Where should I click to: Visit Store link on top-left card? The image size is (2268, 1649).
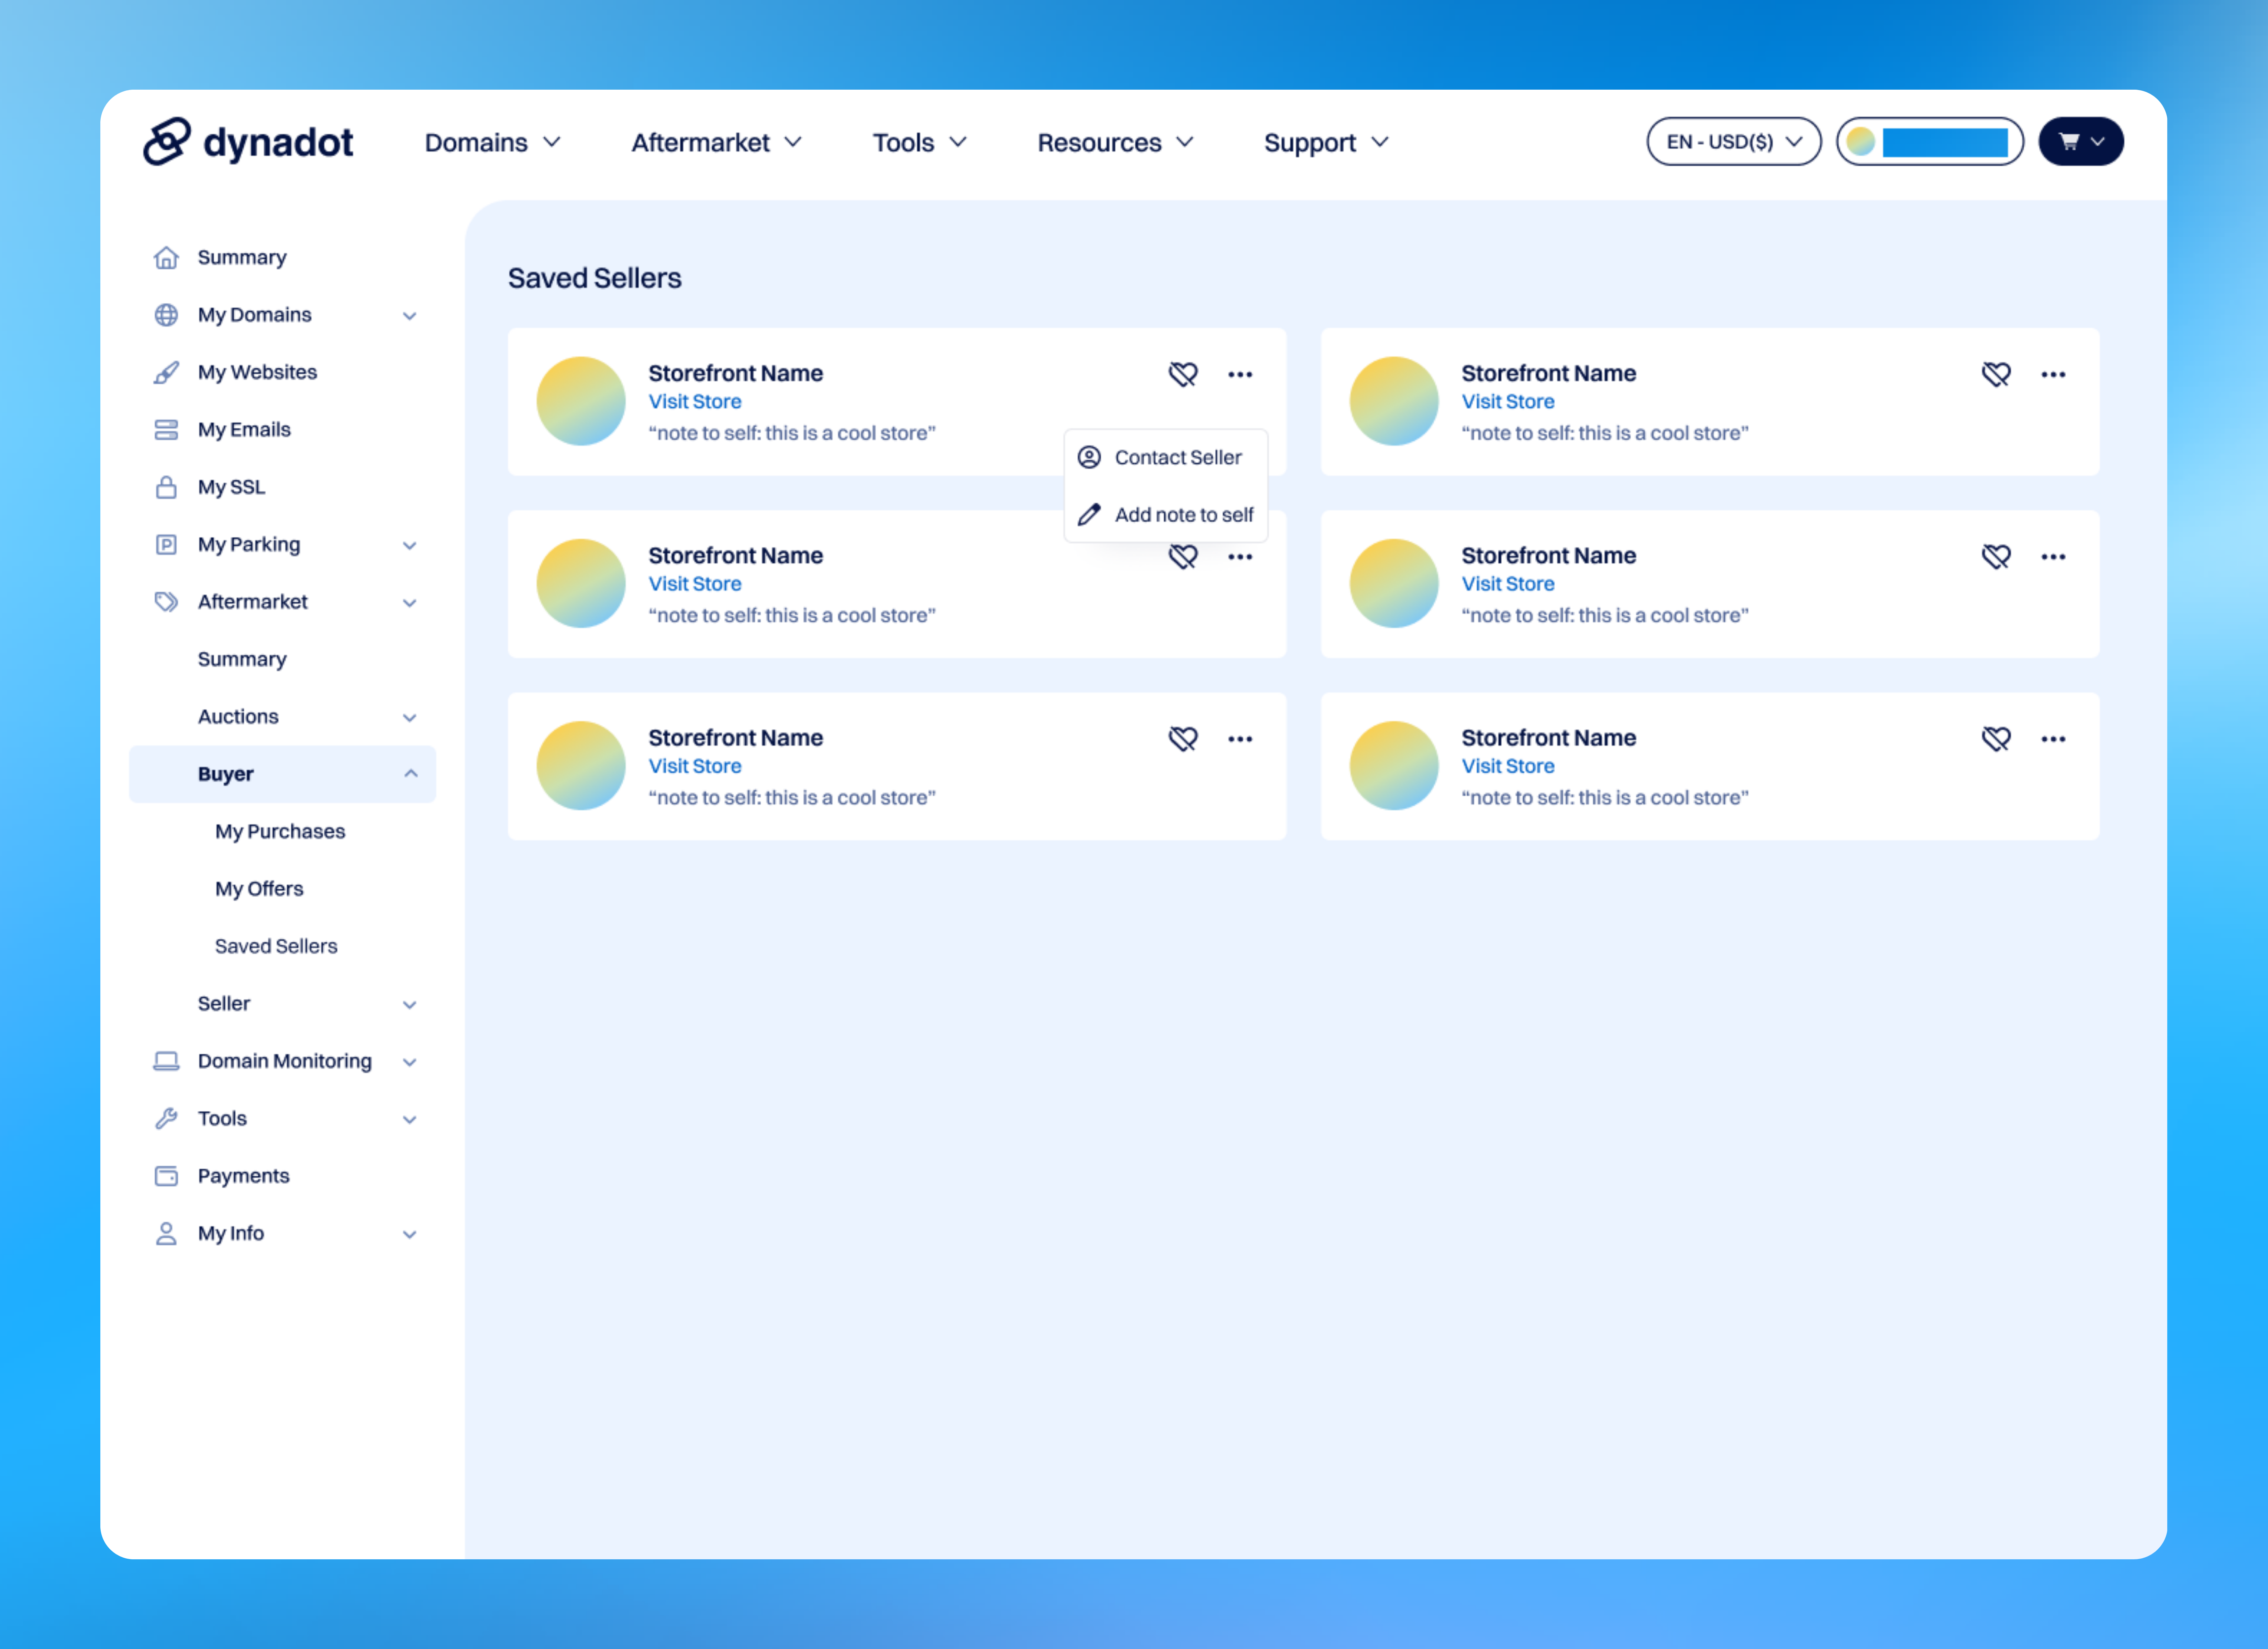point(695,402)
